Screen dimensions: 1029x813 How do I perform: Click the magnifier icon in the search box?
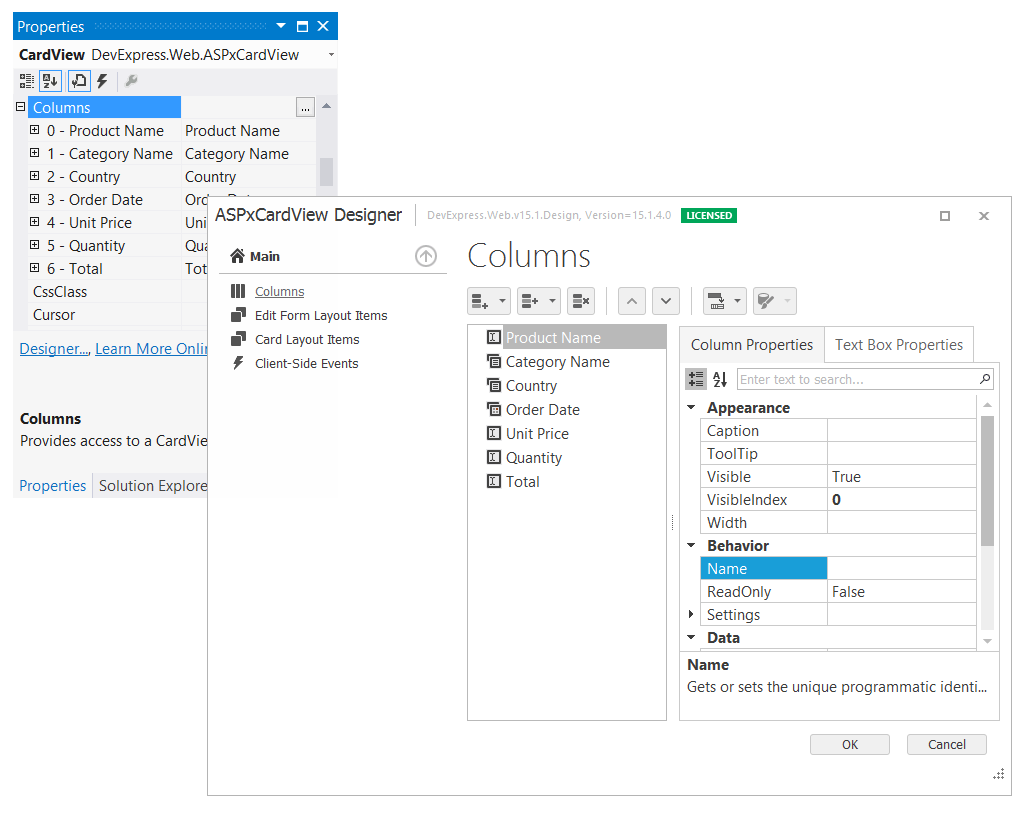coord(985,379)
